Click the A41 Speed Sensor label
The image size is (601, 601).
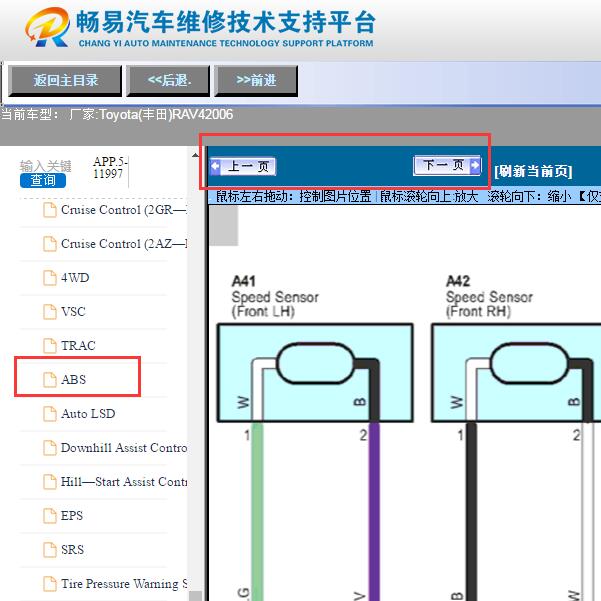(275, 296)
